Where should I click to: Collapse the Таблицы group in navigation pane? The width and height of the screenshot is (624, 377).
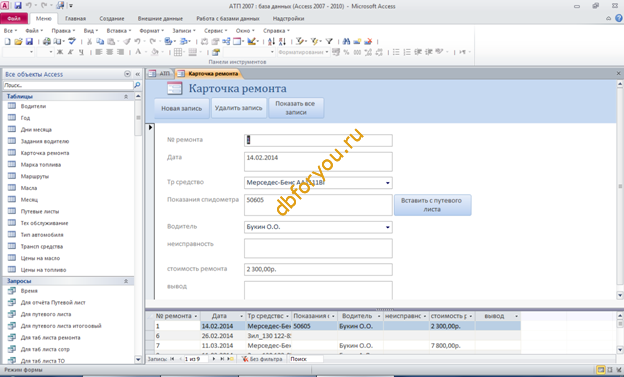126,96
